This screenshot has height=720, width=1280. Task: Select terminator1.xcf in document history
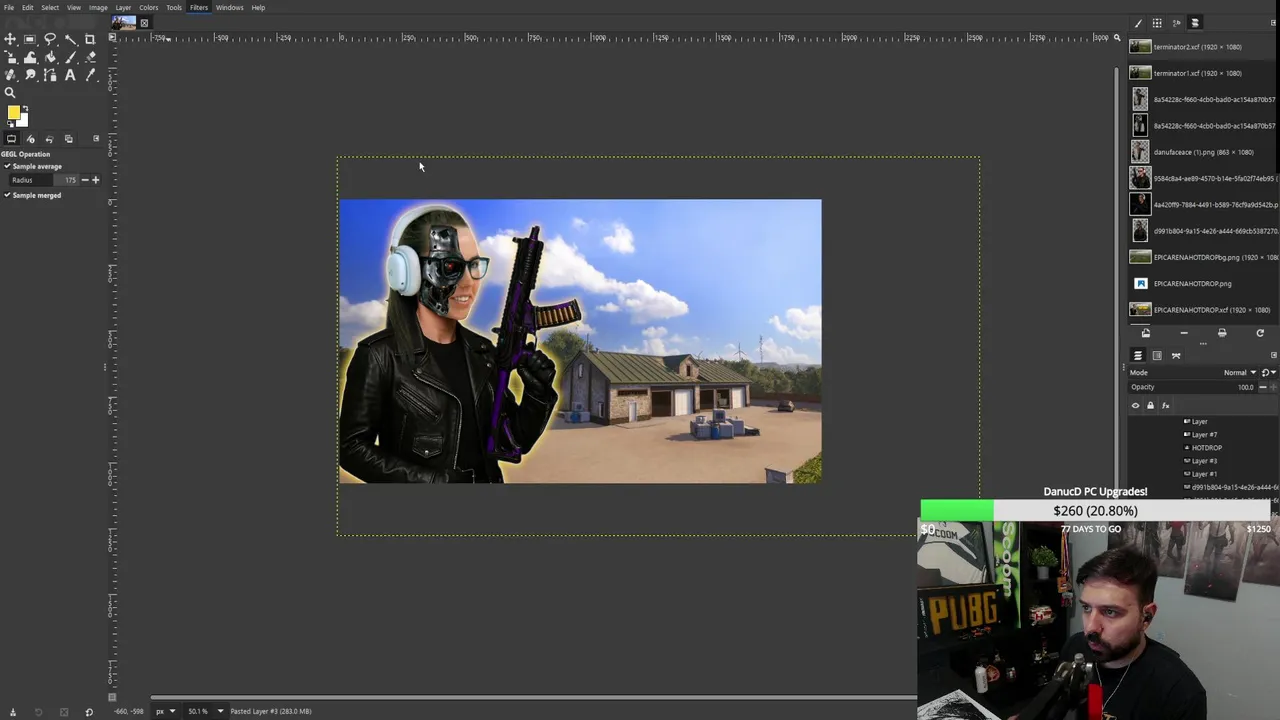(x=1202, y=73)
